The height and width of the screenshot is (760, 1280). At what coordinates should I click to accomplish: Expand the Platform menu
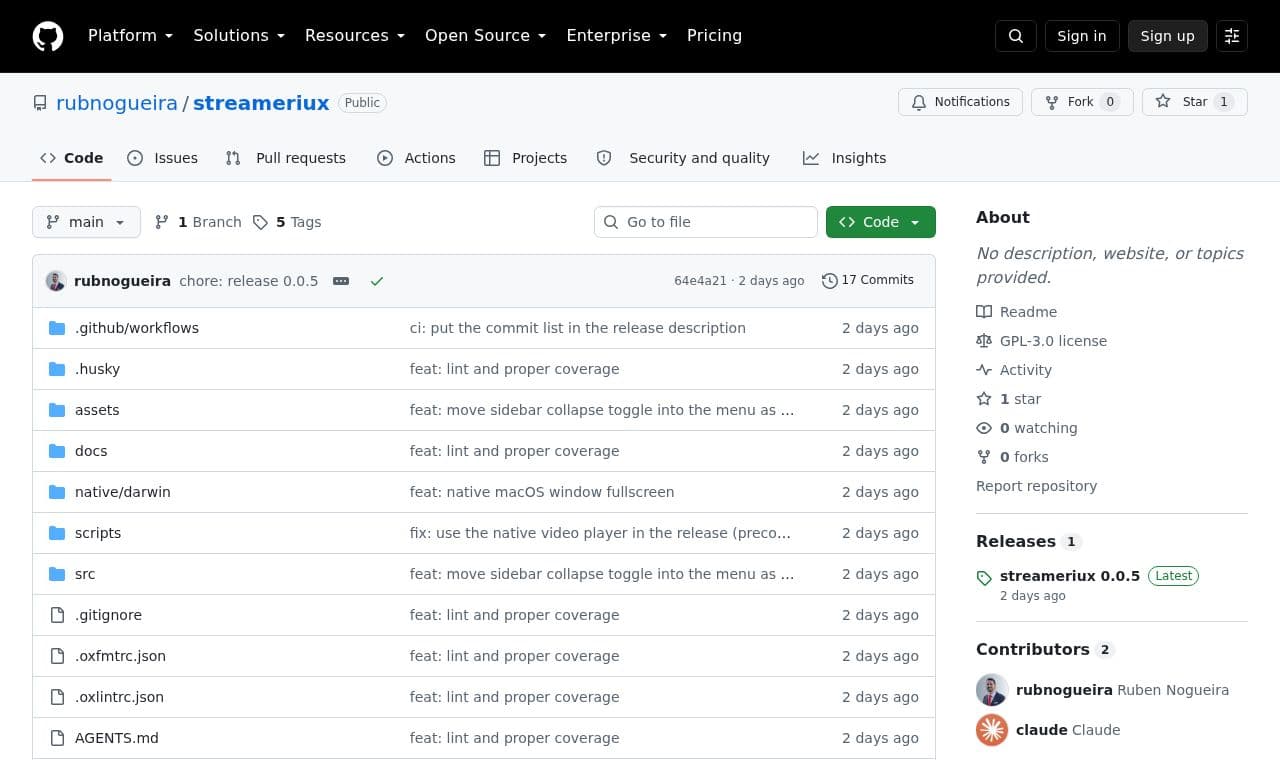pyautogui.click(x=131, y=36)
